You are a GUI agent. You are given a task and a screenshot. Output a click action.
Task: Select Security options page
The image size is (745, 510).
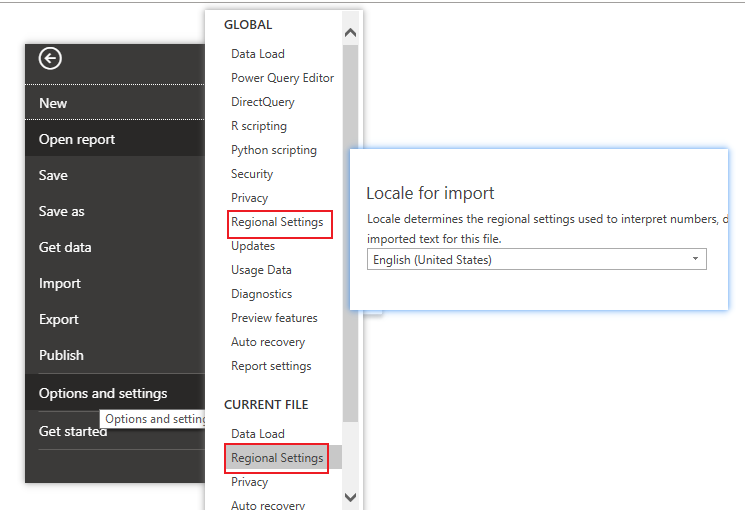coord(252,173)
